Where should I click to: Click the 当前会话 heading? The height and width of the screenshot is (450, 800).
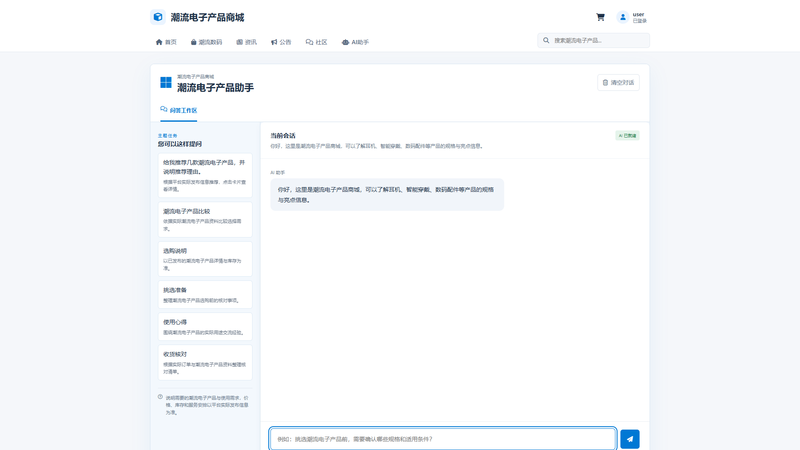[283, 136]
